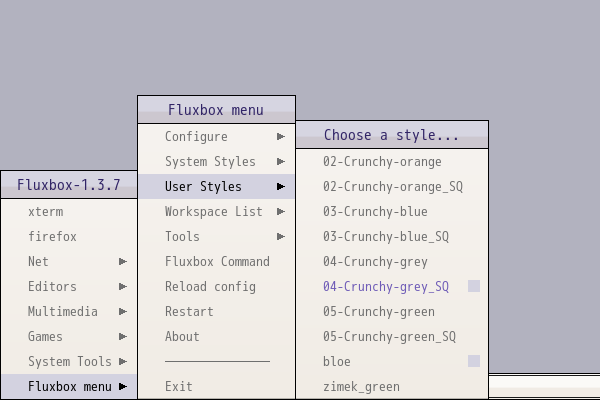Click the 04-Crunchy-grey_SQ selection indicator box

tap(474, 286)
